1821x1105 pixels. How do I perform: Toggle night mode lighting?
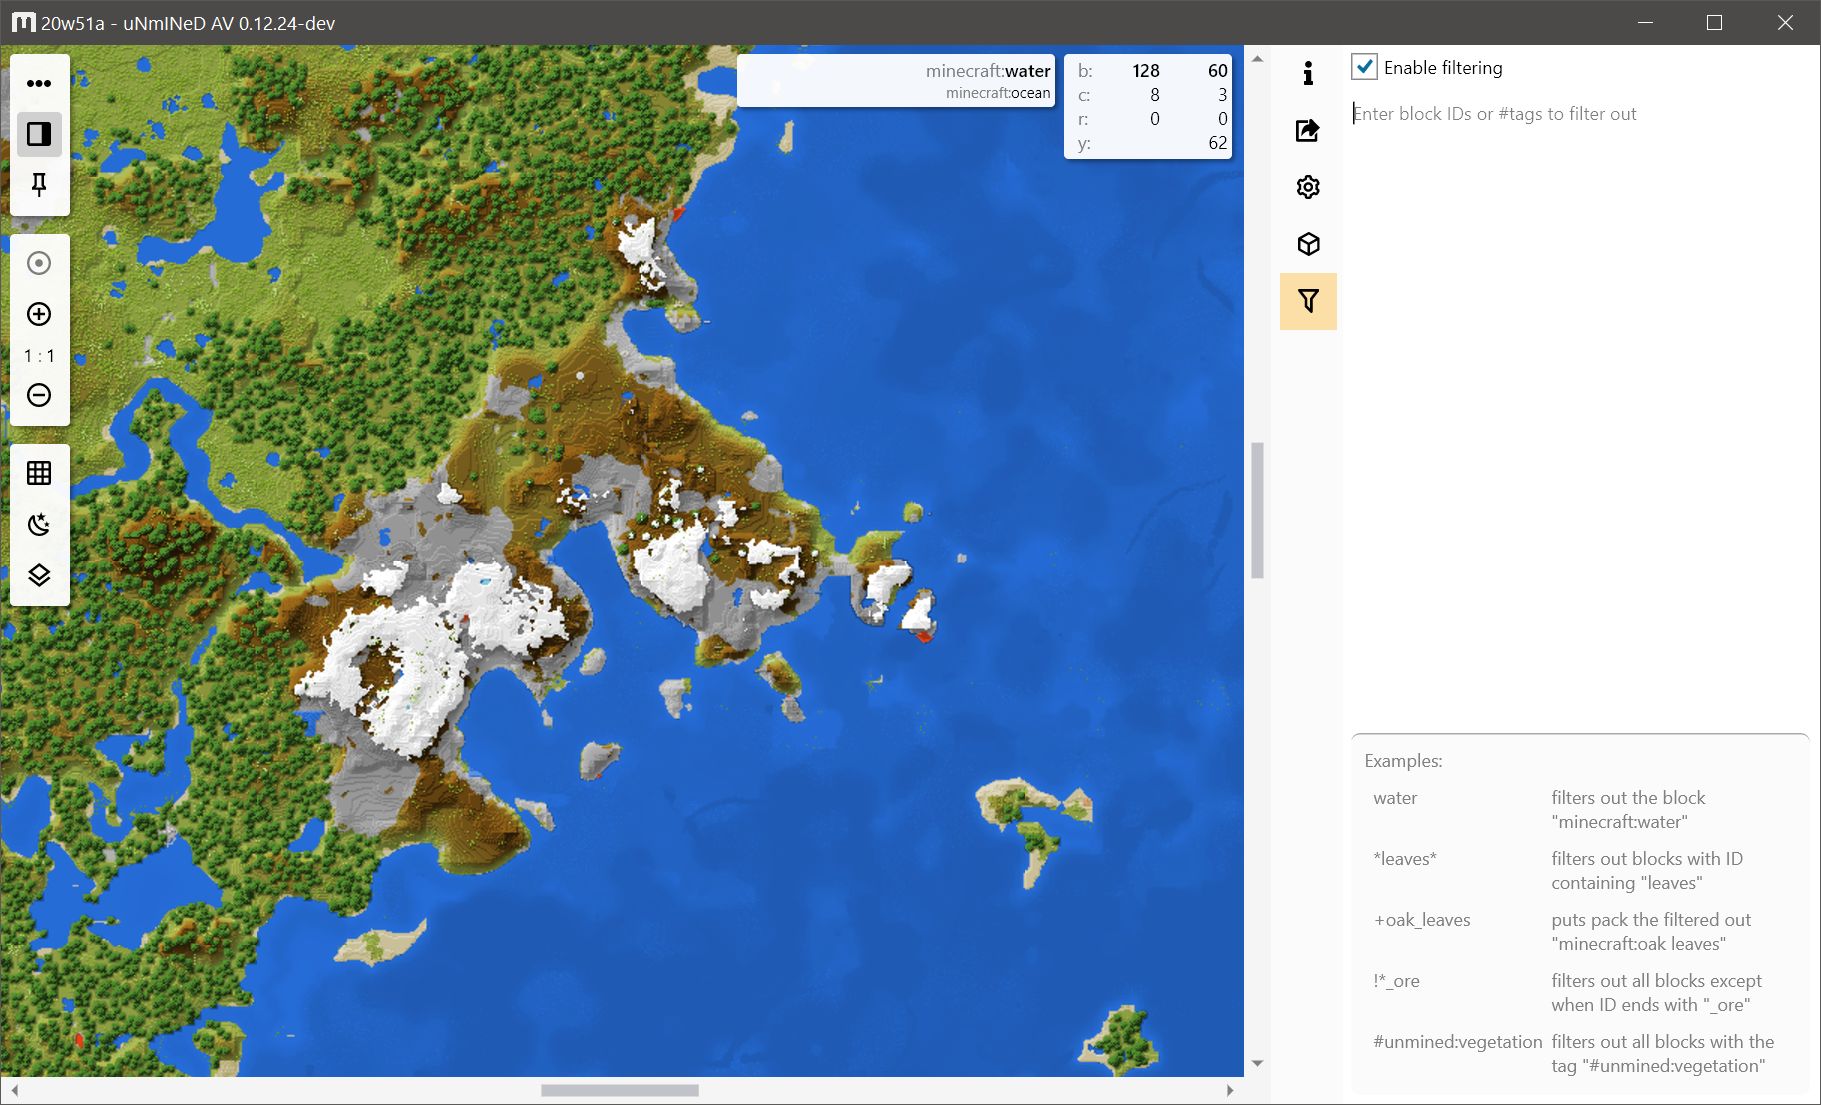(40, 524)
